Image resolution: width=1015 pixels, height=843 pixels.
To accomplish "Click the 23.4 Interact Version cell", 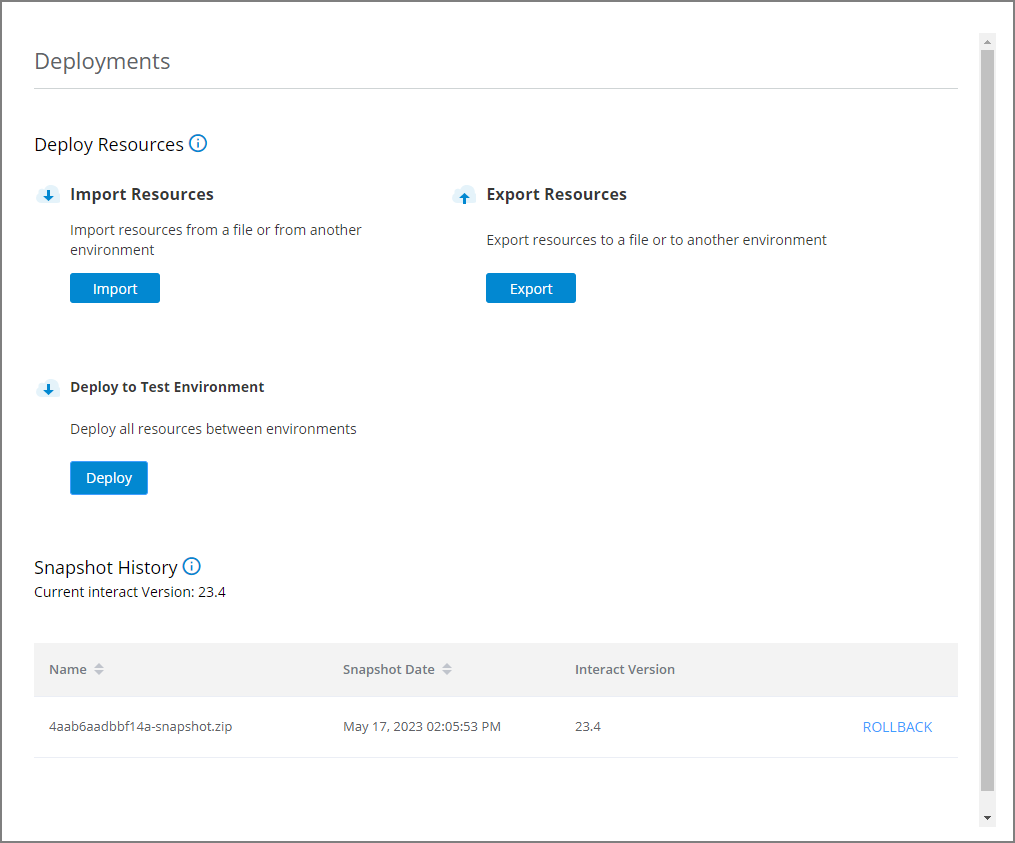I will pyautogui.click(x=588, y=726).
